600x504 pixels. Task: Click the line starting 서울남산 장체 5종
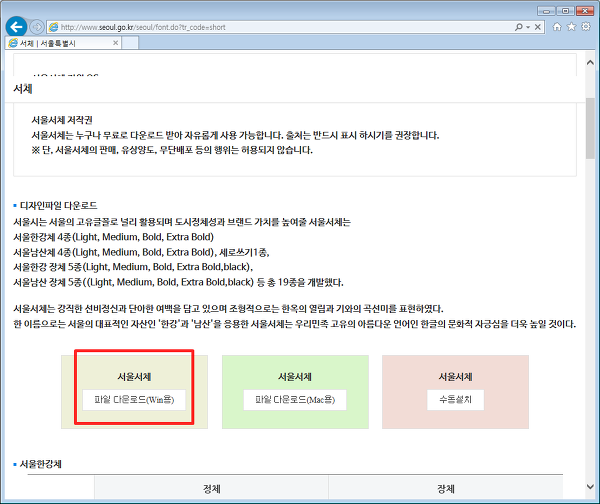coord(178,282)
